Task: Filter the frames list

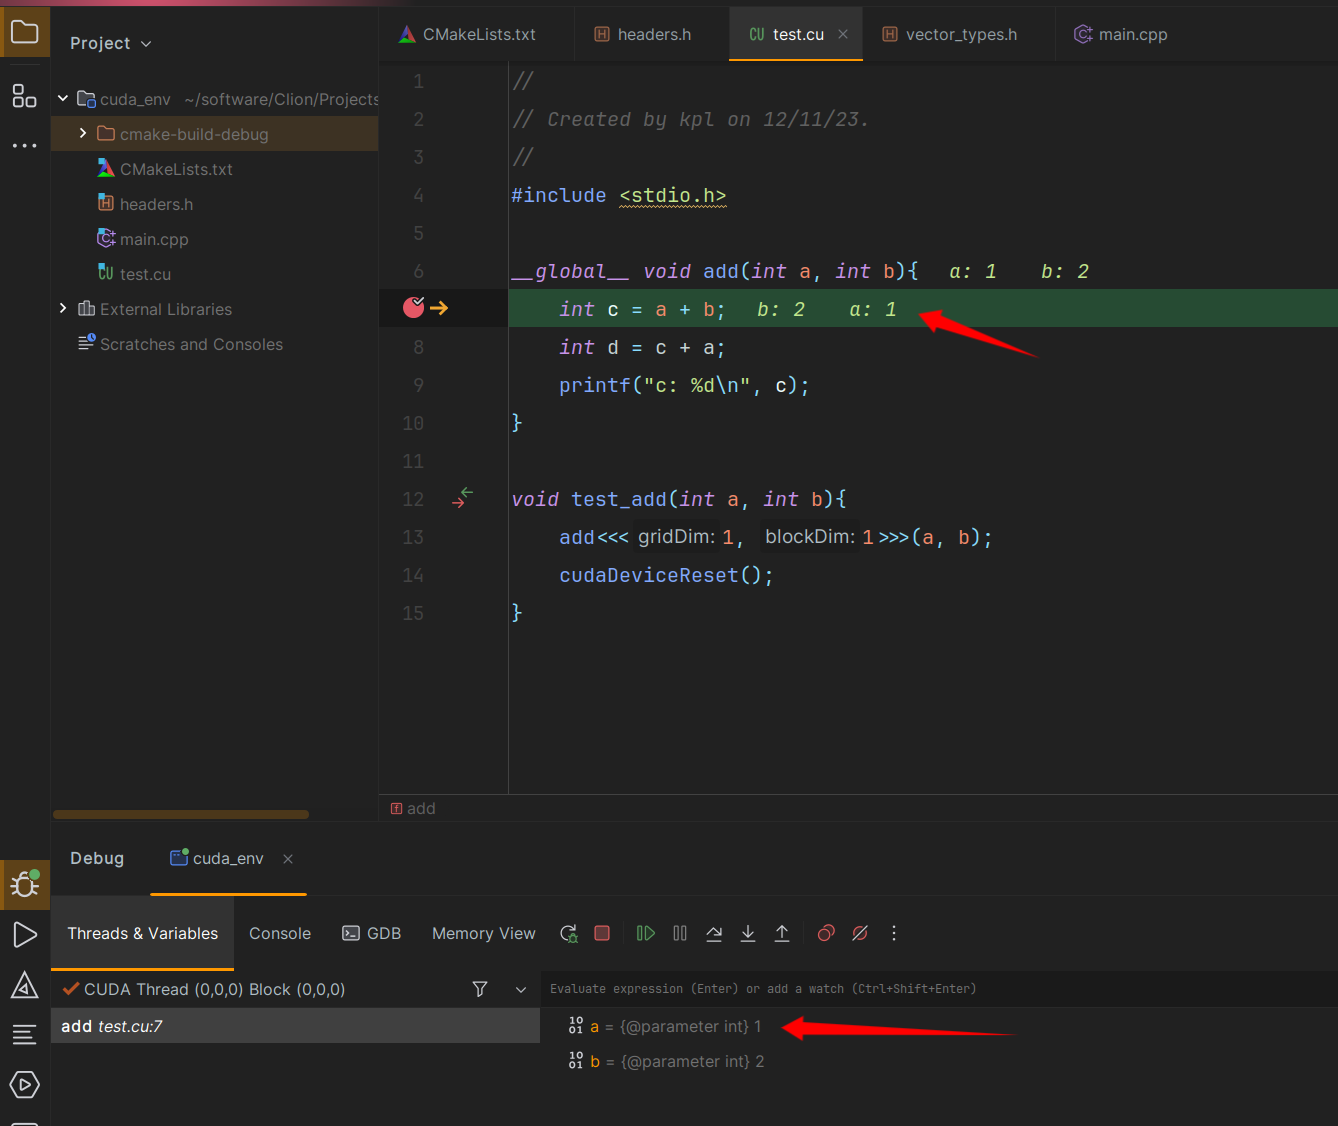Action: (480, 989)
